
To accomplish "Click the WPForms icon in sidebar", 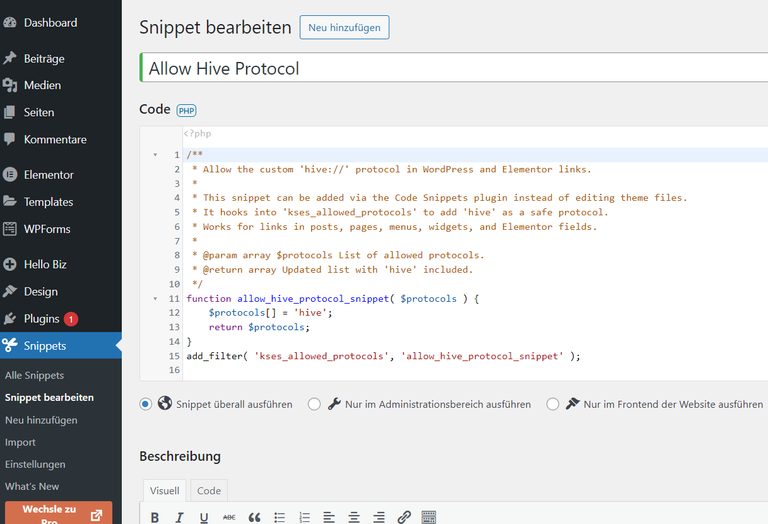I will click(x=10, y=229).
